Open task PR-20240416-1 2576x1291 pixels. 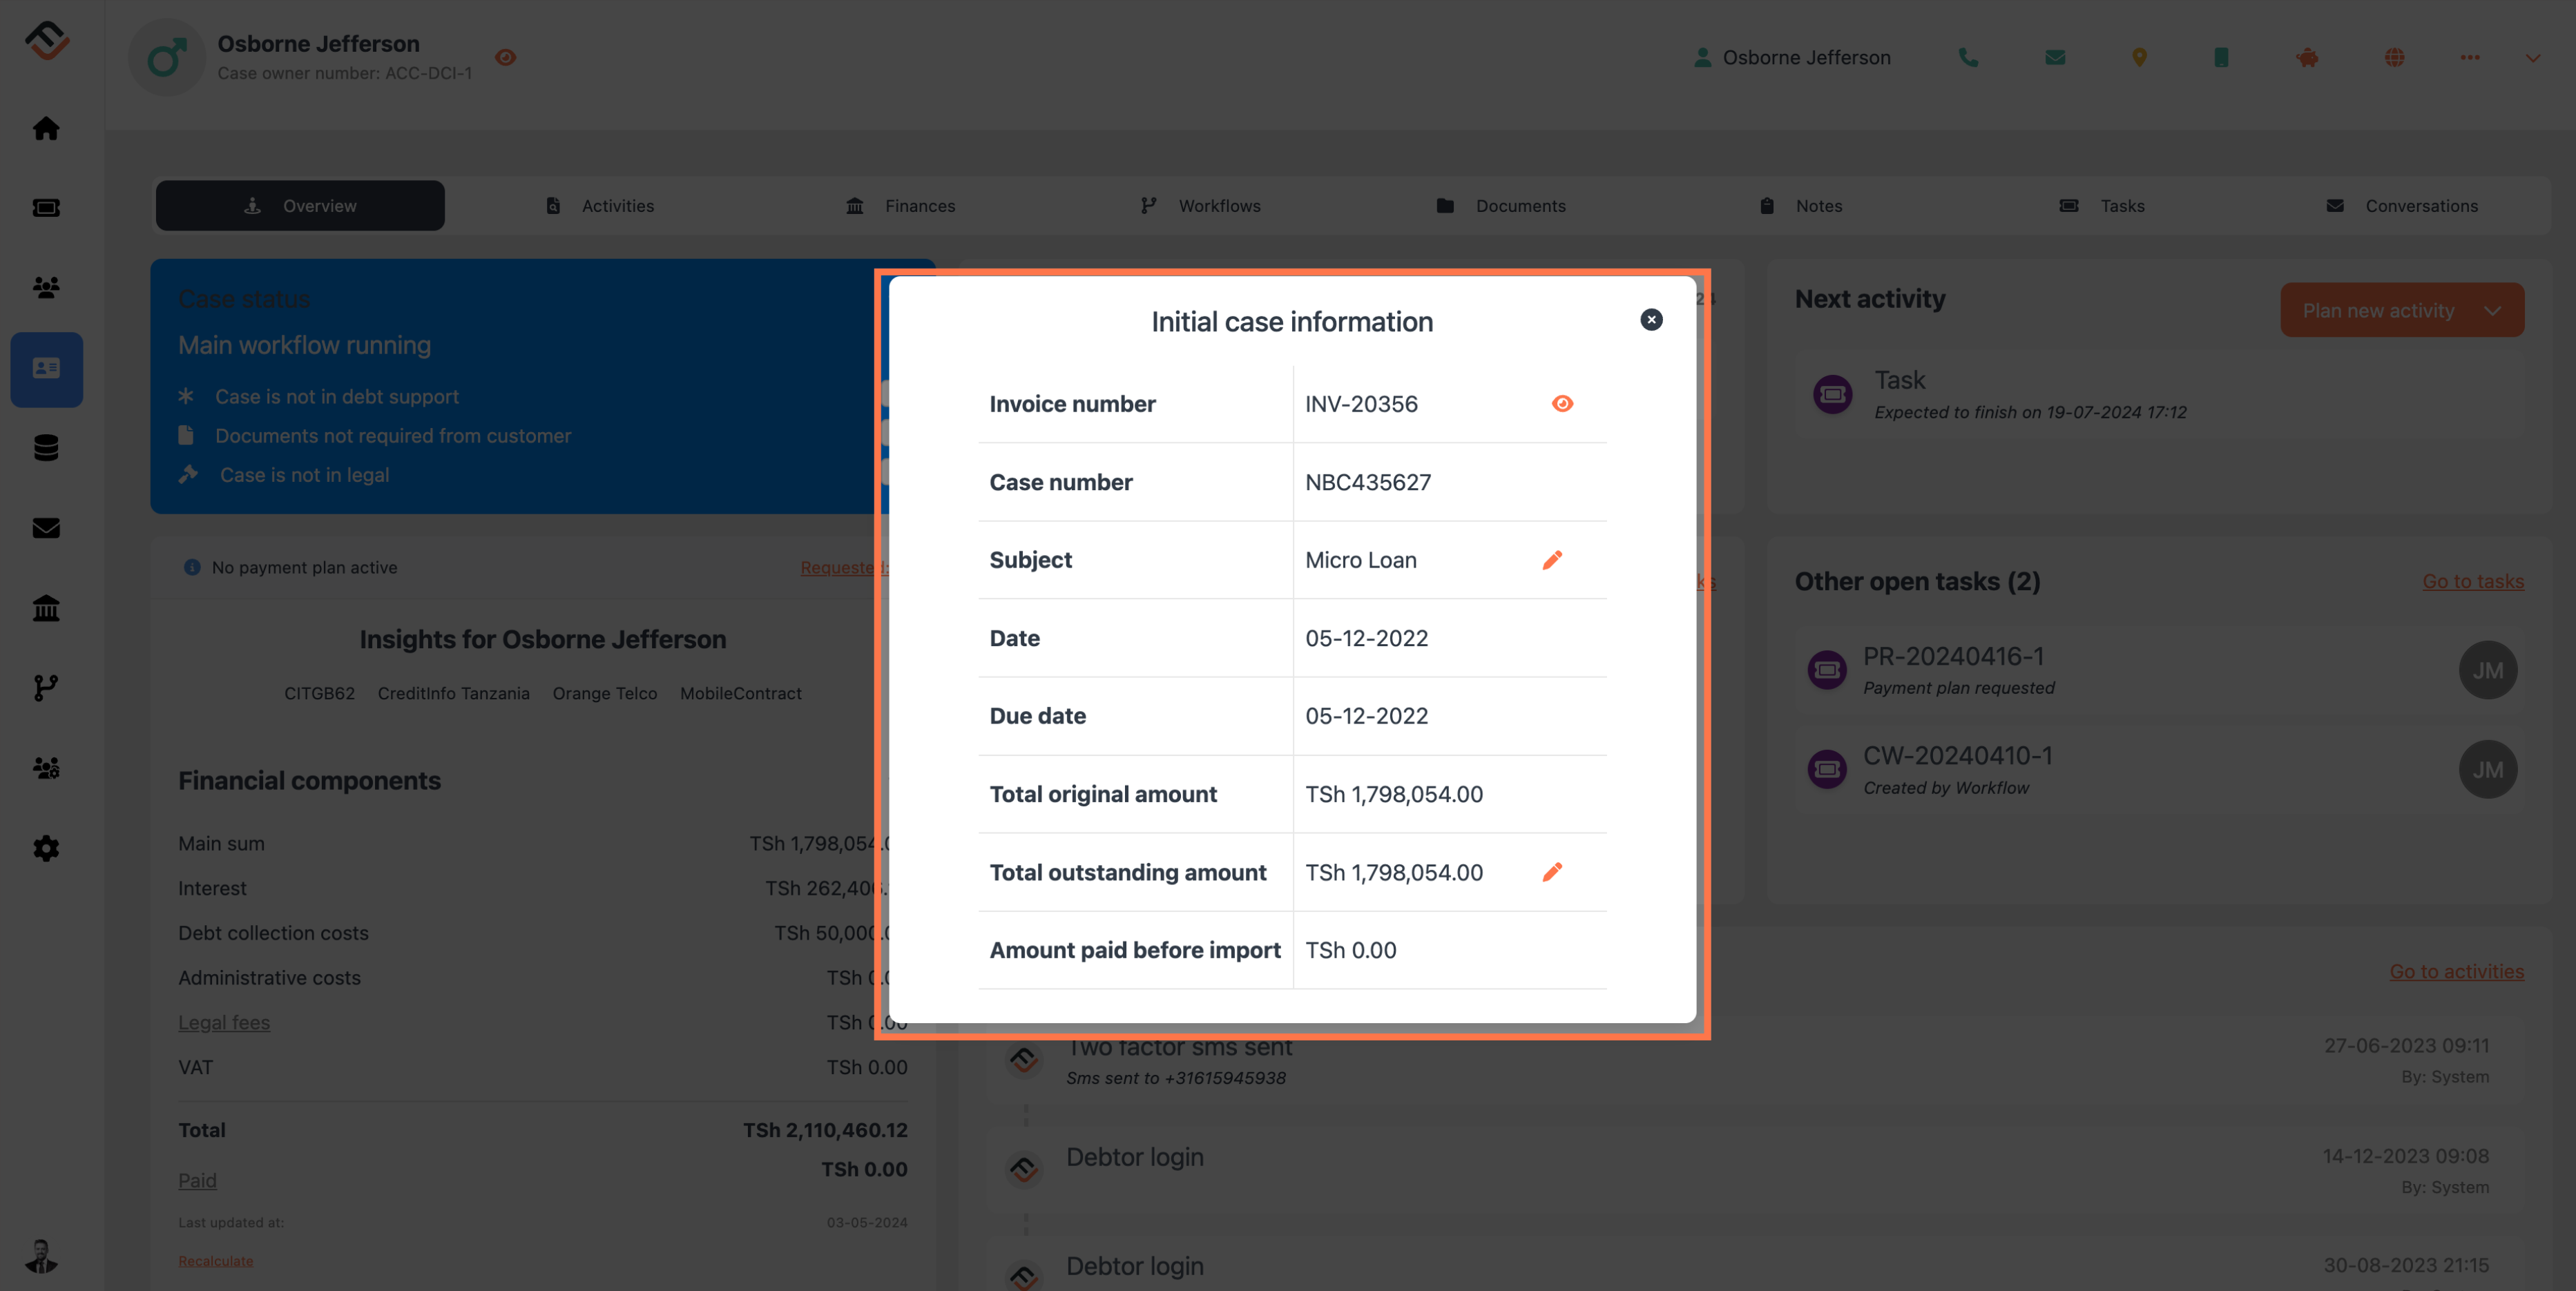point(2160,670)
